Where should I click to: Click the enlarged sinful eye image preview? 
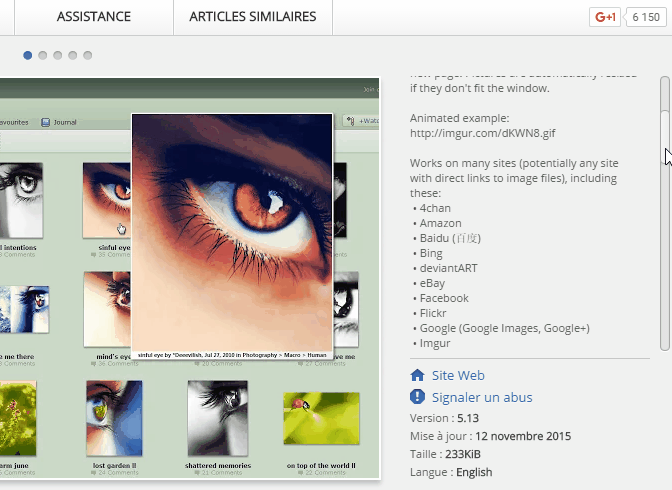point(232,236)
